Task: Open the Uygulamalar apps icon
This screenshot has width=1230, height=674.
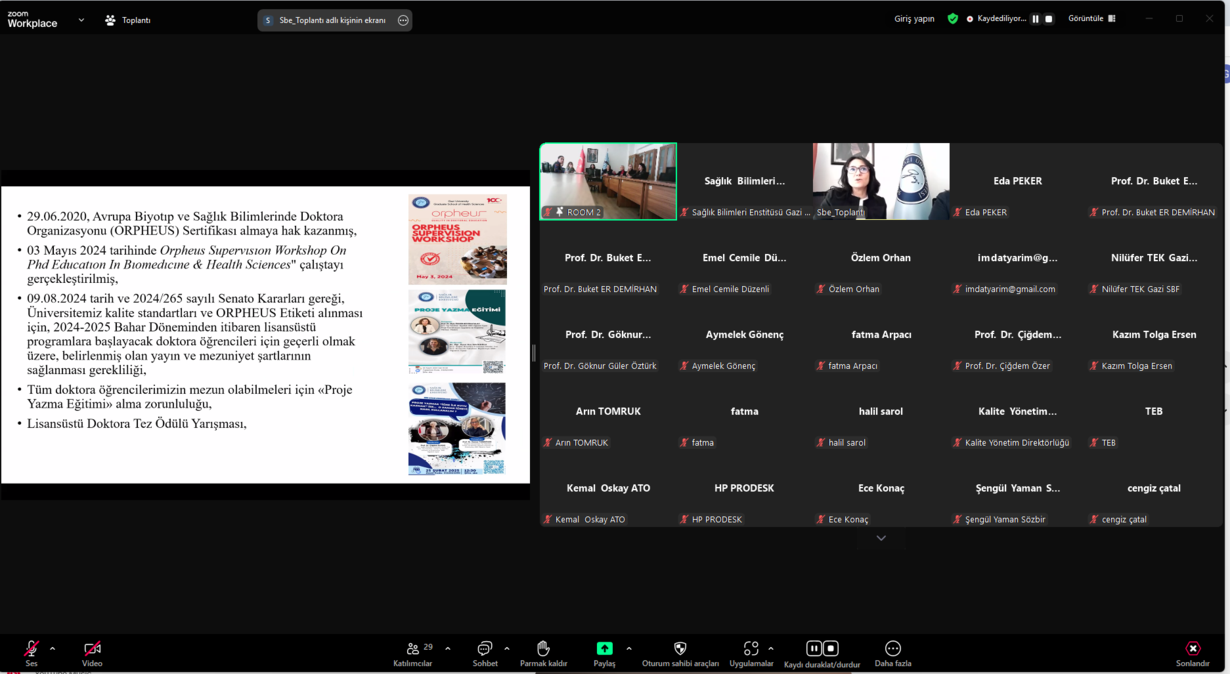Action: click(750, 650)
